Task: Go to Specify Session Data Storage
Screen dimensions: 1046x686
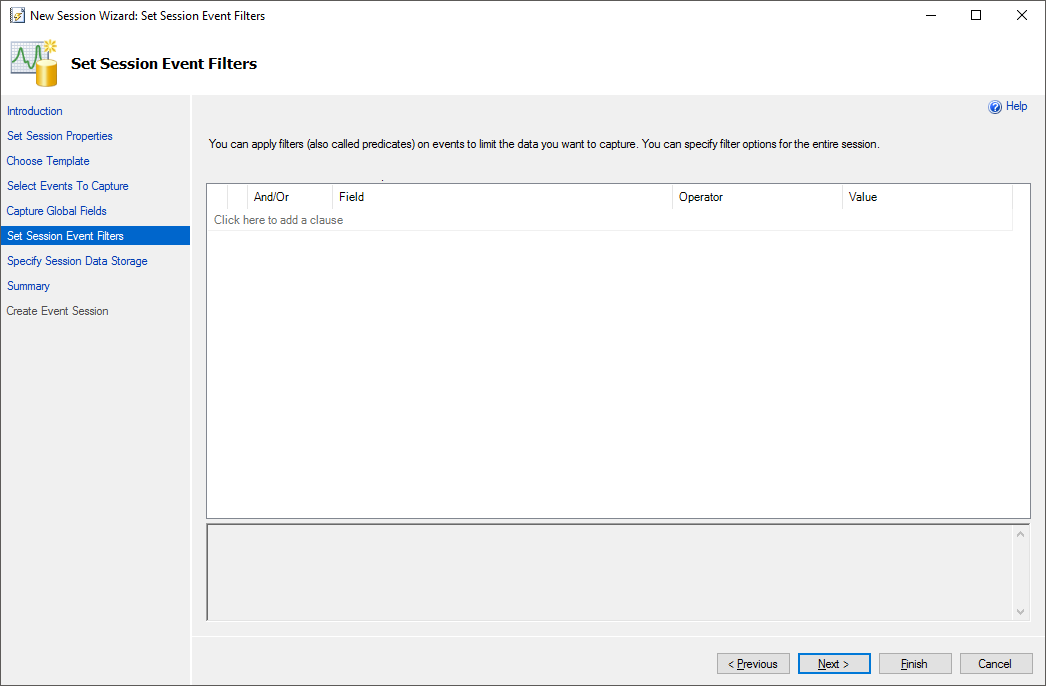Action: click(x=77, y=261)
